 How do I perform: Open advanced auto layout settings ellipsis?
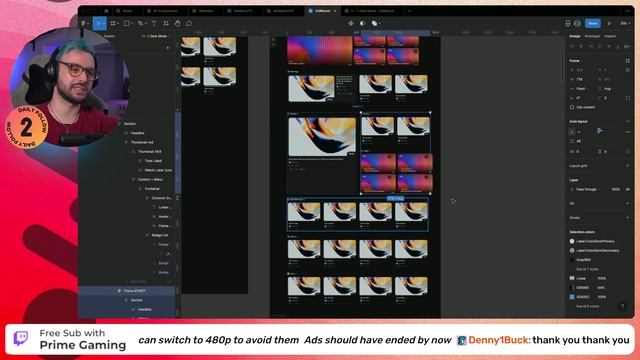[627, 132]
